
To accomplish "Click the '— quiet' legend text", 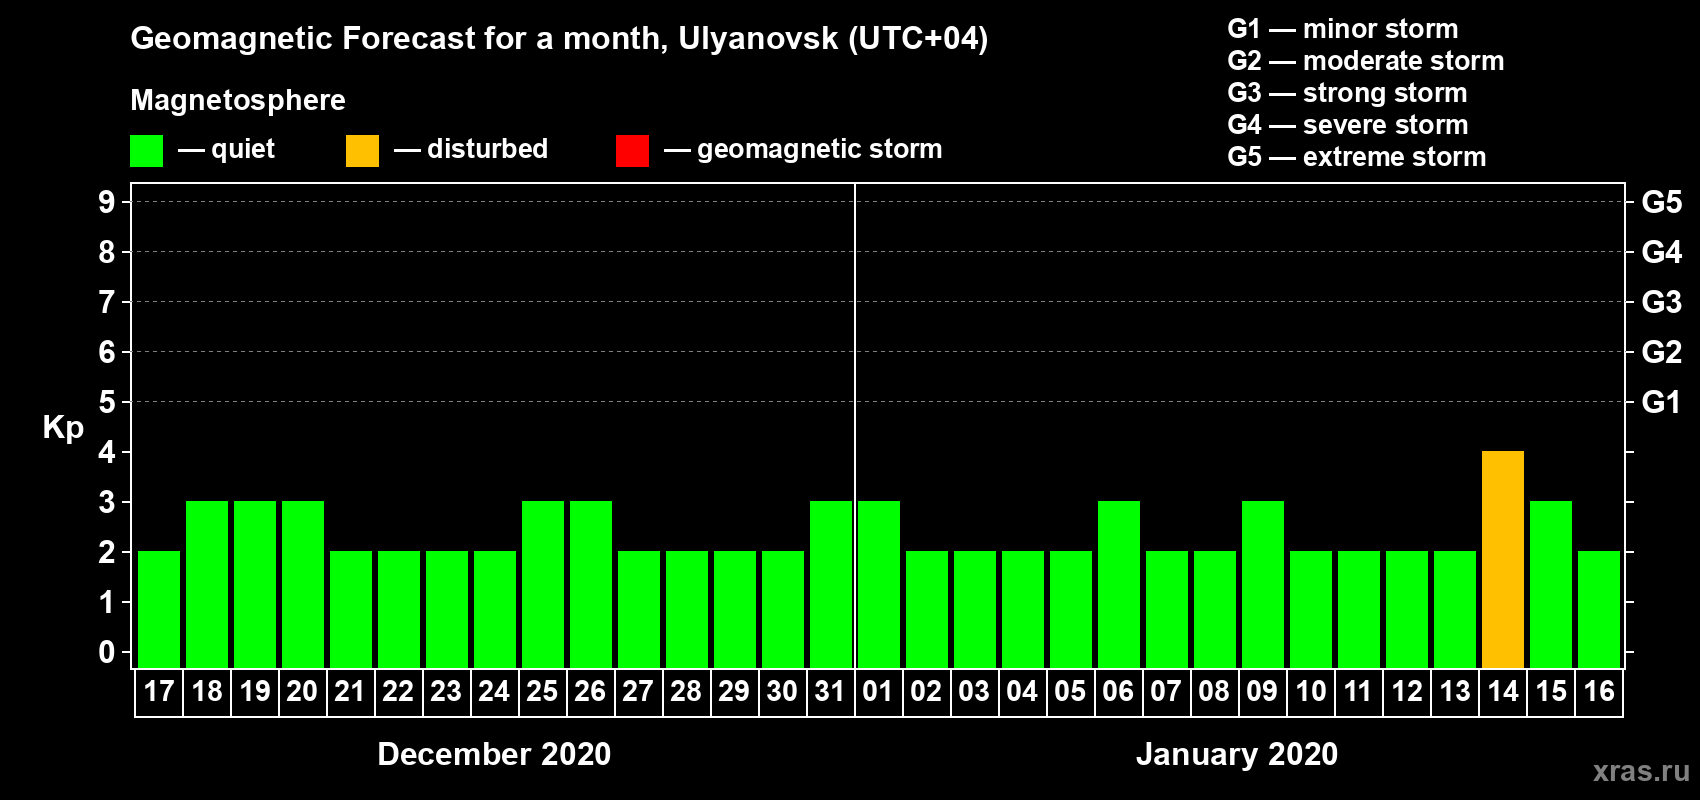I will point(226,150).
